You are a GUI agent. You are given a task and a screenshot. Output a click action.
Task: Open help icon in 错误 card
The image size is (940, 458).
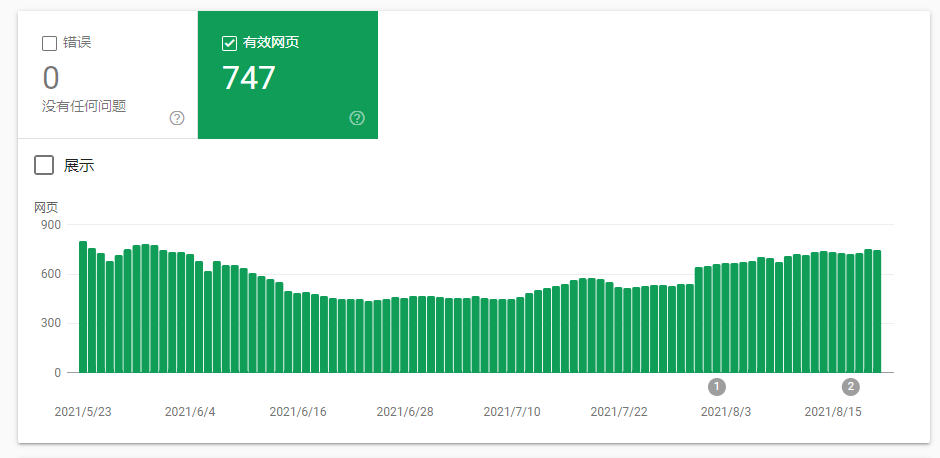coord(177,118)
